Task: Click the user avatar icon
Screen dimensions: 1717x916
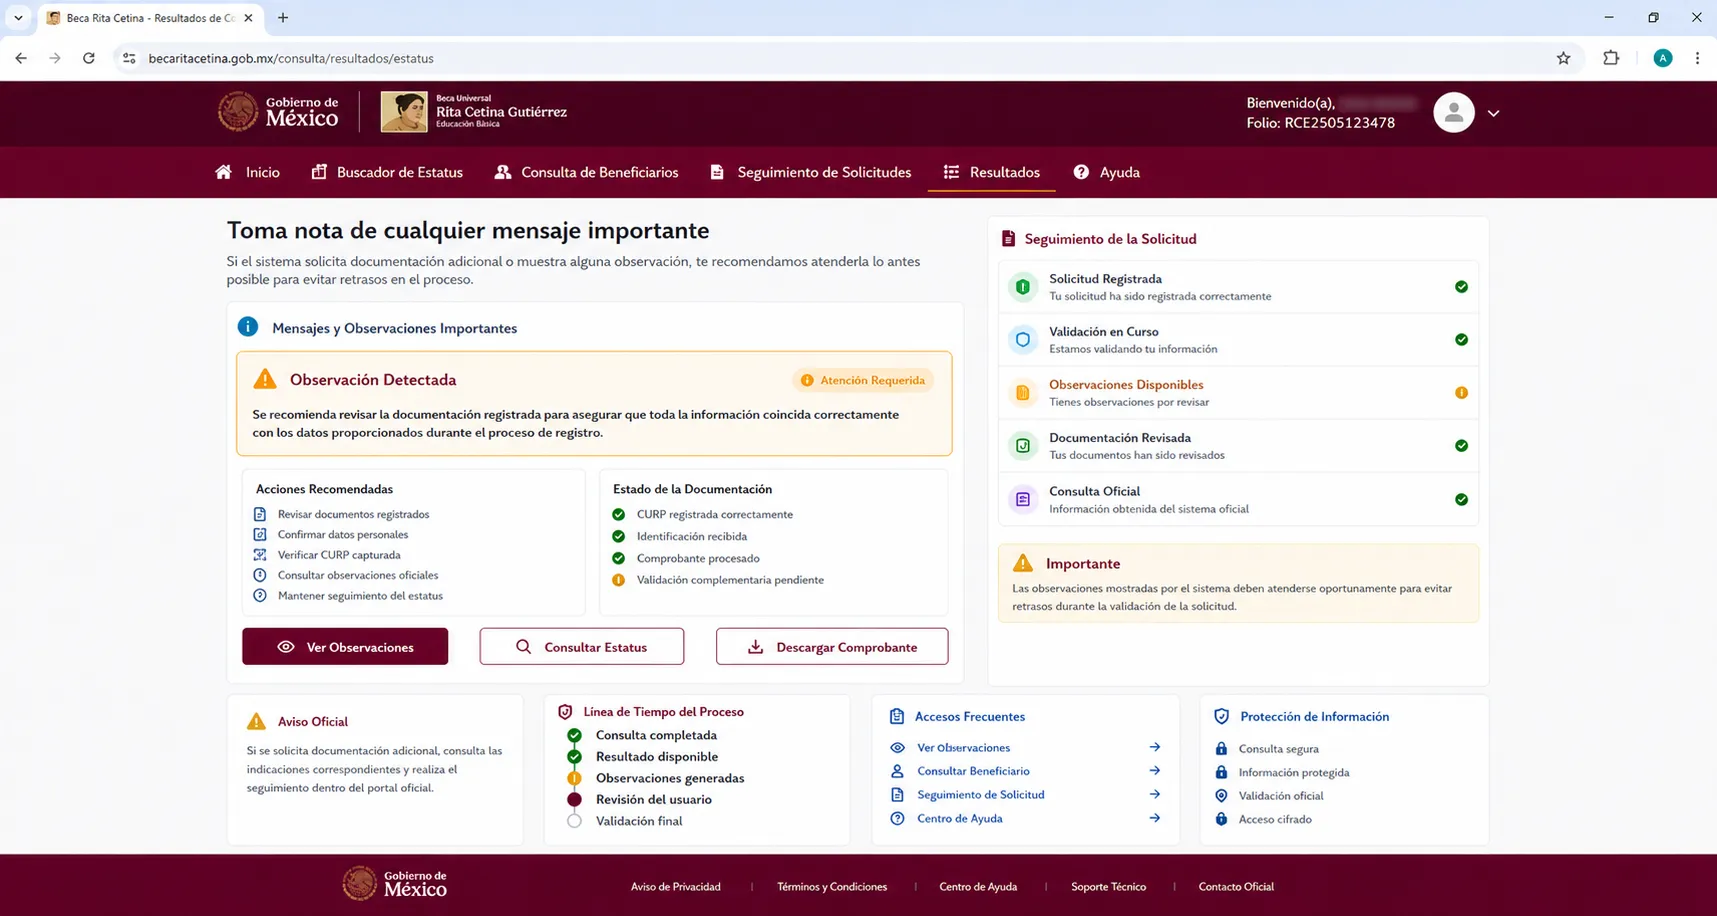Action: pos(1454,113)
